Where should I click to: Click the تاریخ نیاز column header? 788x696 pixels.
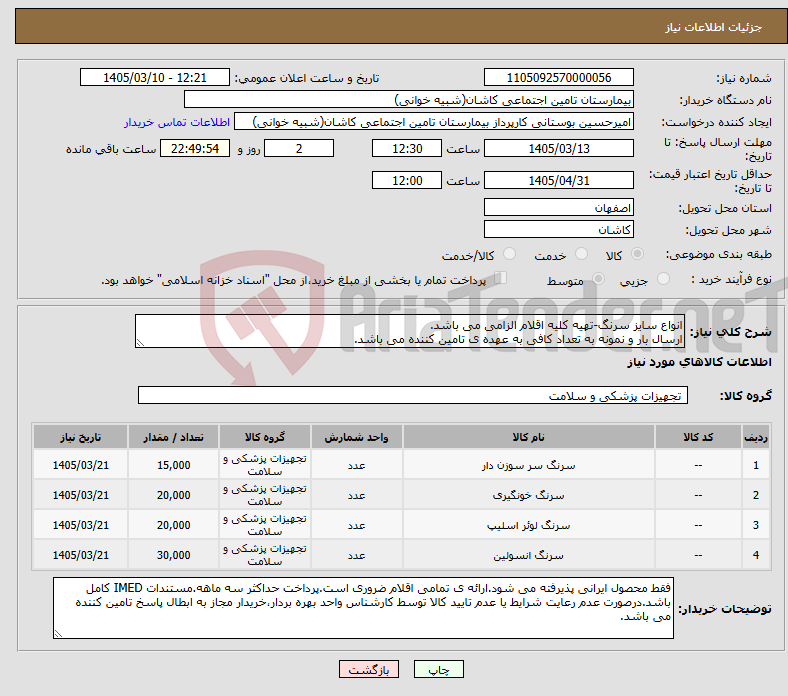point(80,437)
